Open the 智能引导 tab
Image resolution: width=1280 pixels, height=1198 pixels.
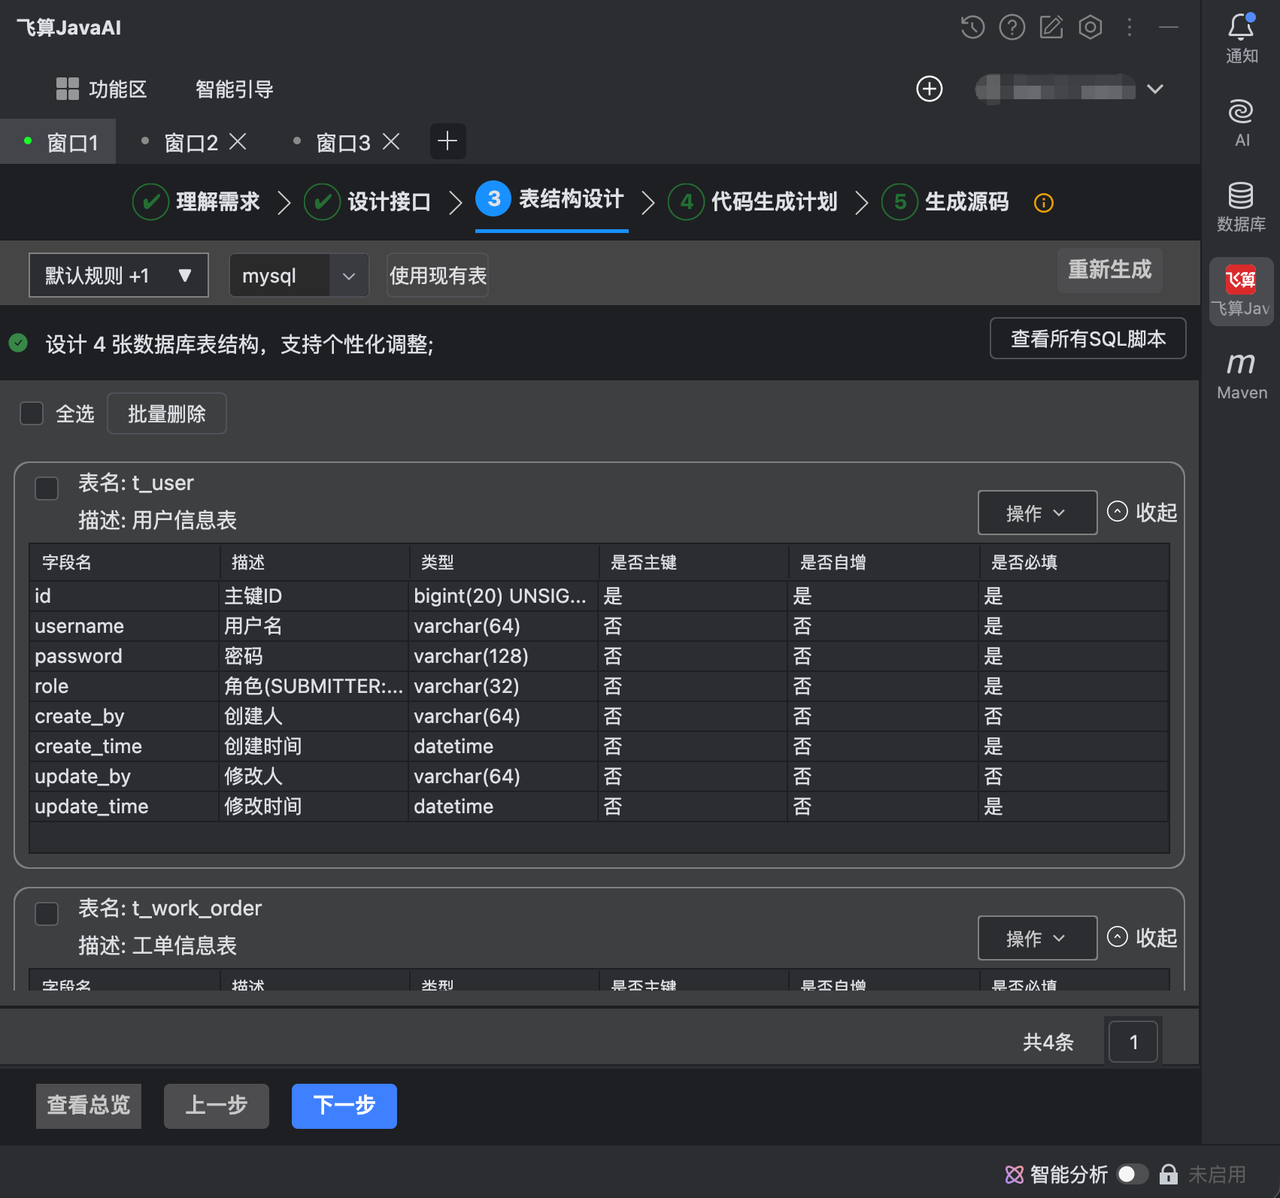234,89
